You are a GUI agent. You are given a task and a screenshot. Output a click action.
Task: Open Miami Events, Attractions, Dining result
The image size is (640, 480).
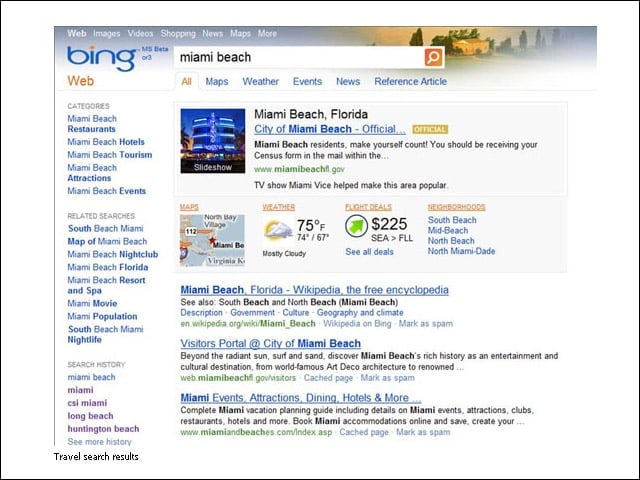tap(301, 398)
